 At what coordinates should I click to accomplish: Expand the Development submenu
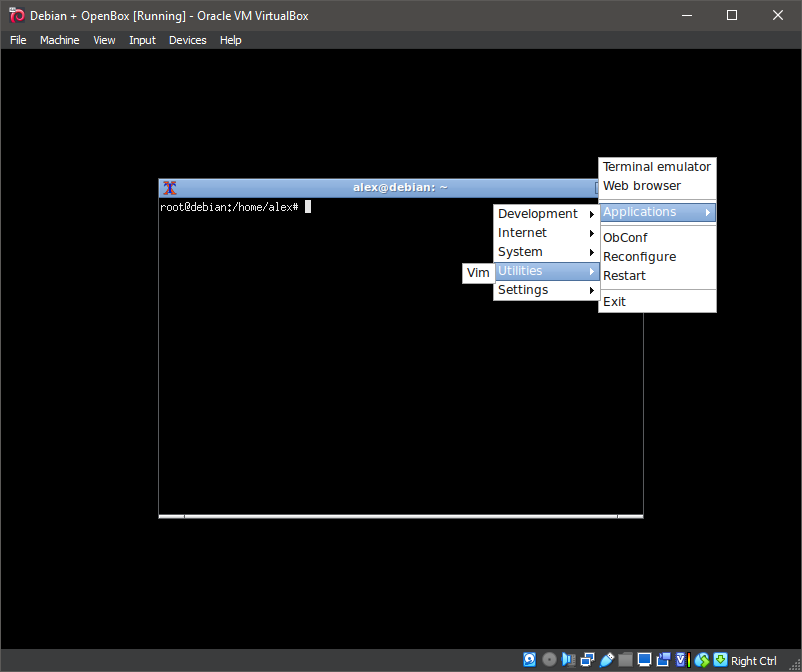pos(538,213)
